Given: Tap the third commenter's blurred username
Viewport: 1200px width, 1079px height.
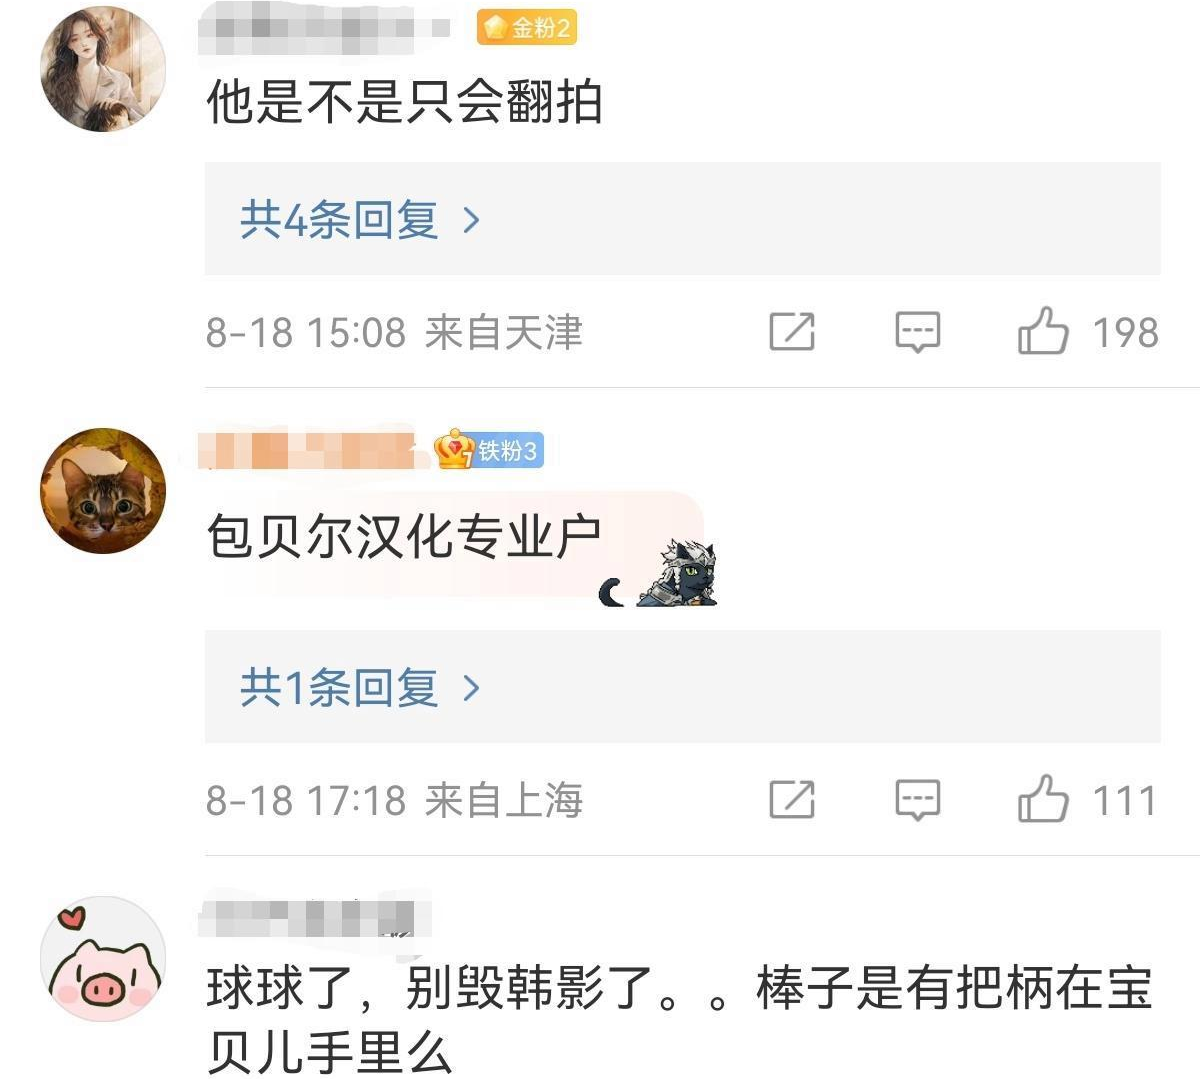Looking at the screenshot, I should (x=306, y=919).
